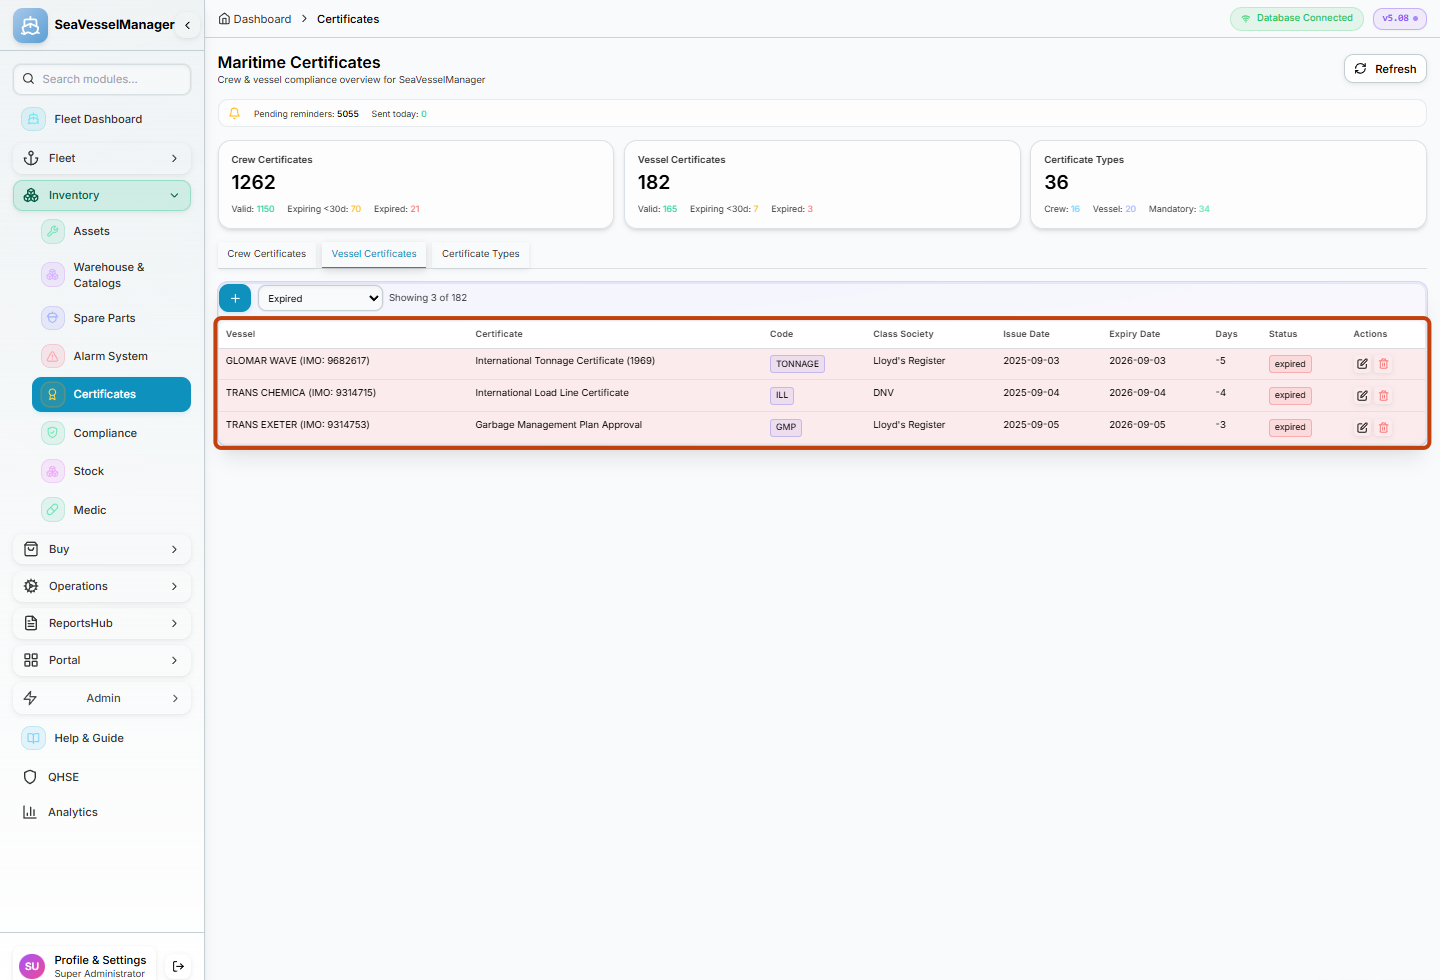This screenshot has height=980, width=1440.
Task: Select the Certificates sidebar item
Action: pos(111,394)
